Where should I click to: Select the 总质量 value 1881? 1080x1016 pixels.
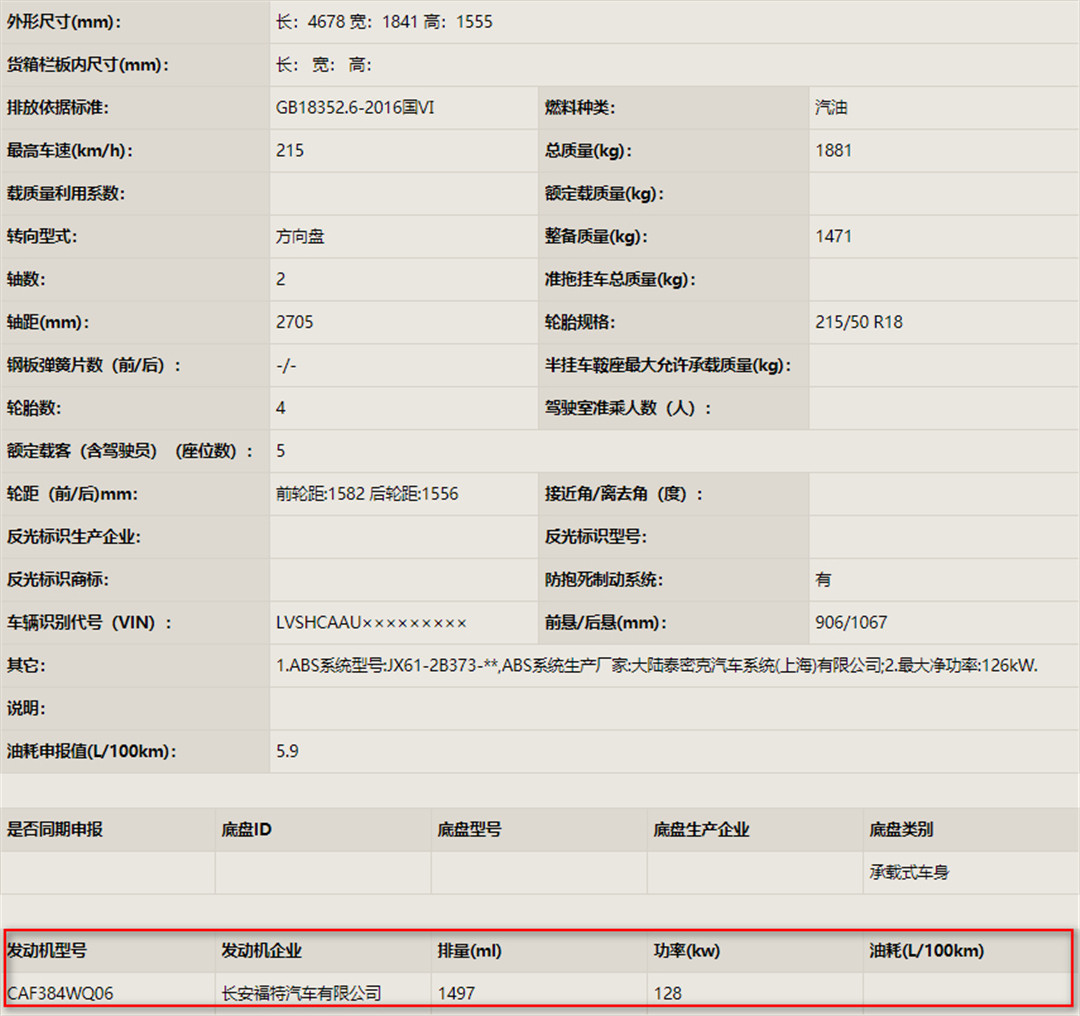tap(834, 151)
